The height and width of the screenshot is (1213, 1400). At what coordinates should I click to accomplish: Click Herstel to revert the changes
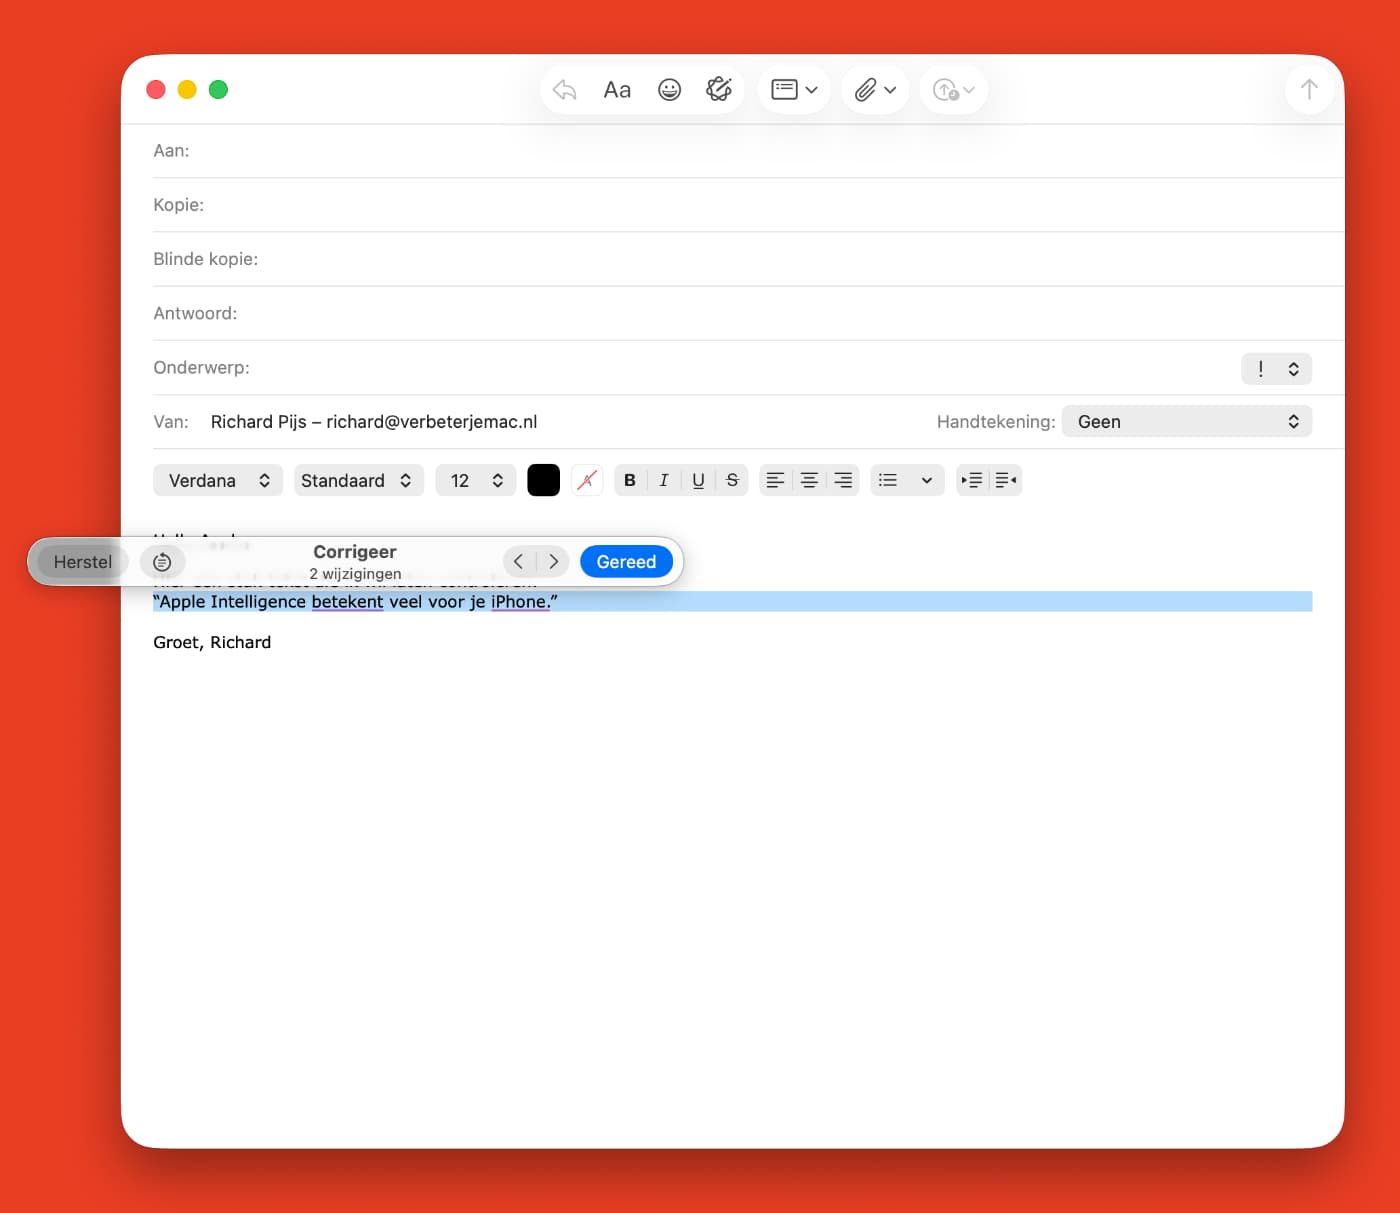tap(81, 561)
